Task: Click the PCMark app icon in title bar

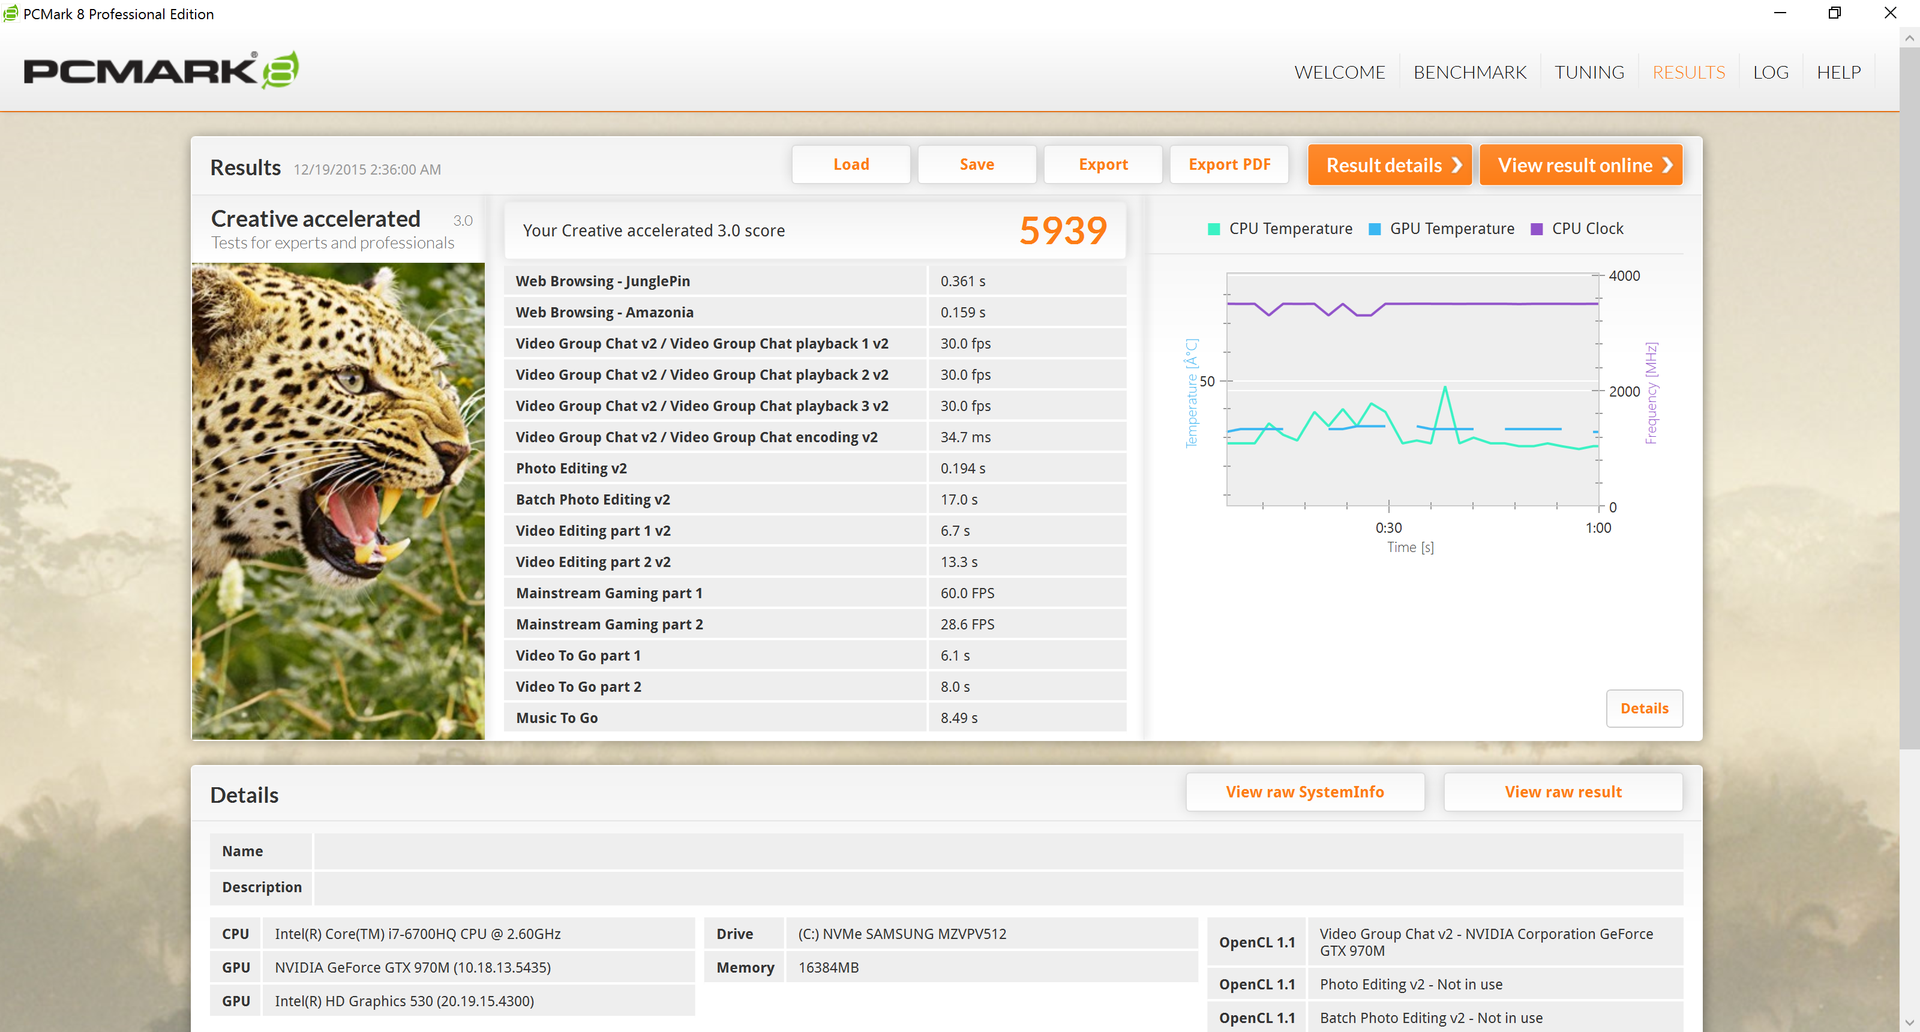Action: [x=11, y=14]
